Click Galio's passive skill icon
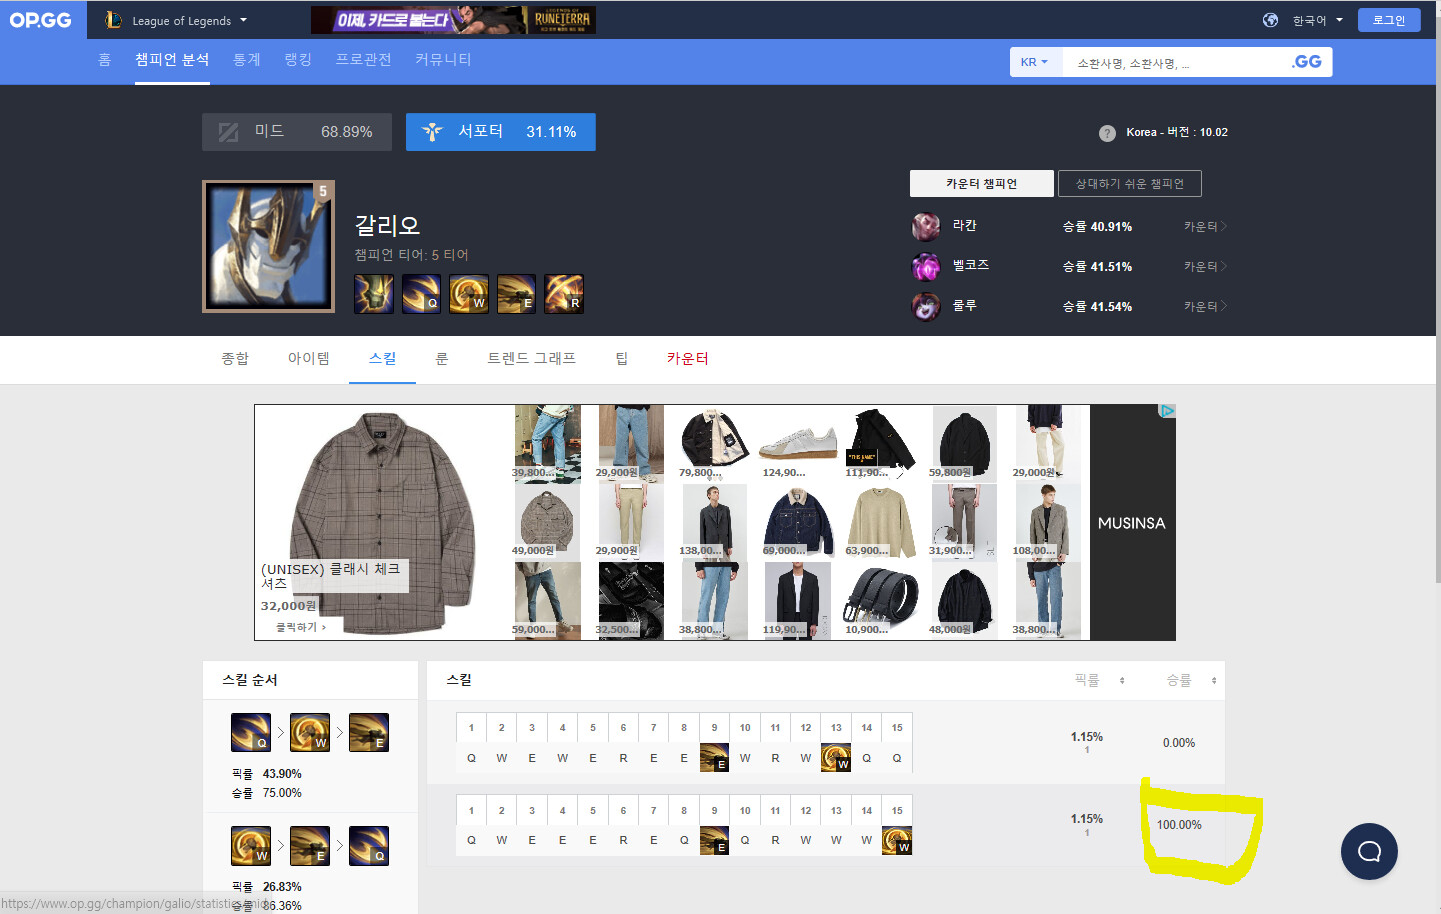Image resolution: width=1441 pixels, height=914 pixels. [x=373, y=294]
